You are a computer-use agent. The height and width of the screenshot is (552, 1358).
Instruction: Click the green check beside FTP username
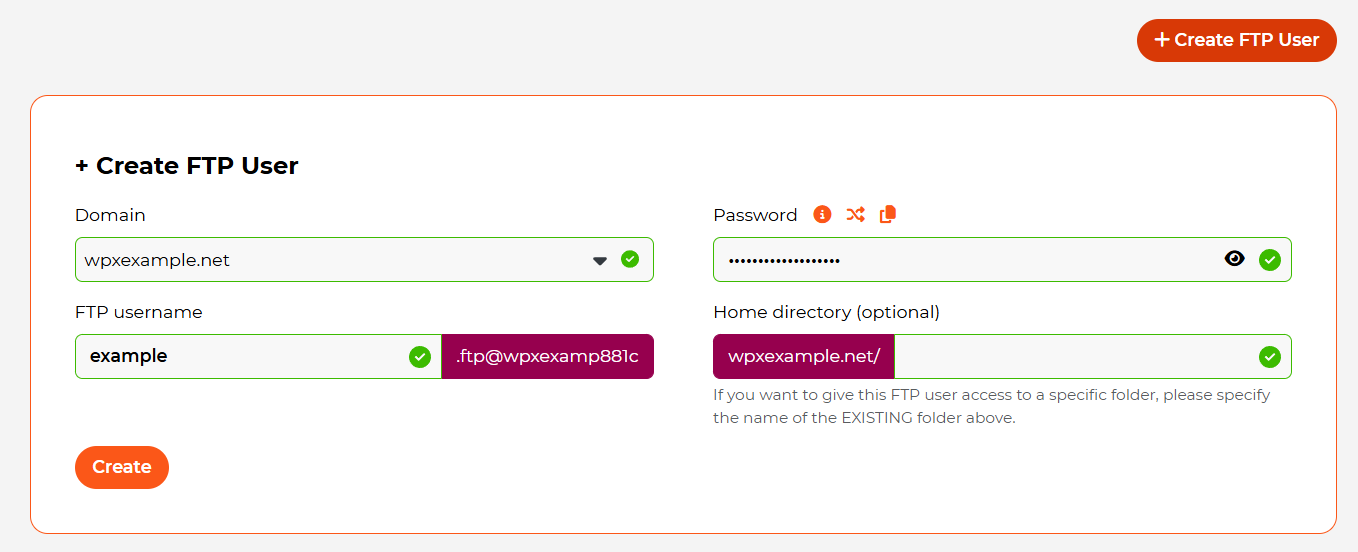tap(420, 357)
